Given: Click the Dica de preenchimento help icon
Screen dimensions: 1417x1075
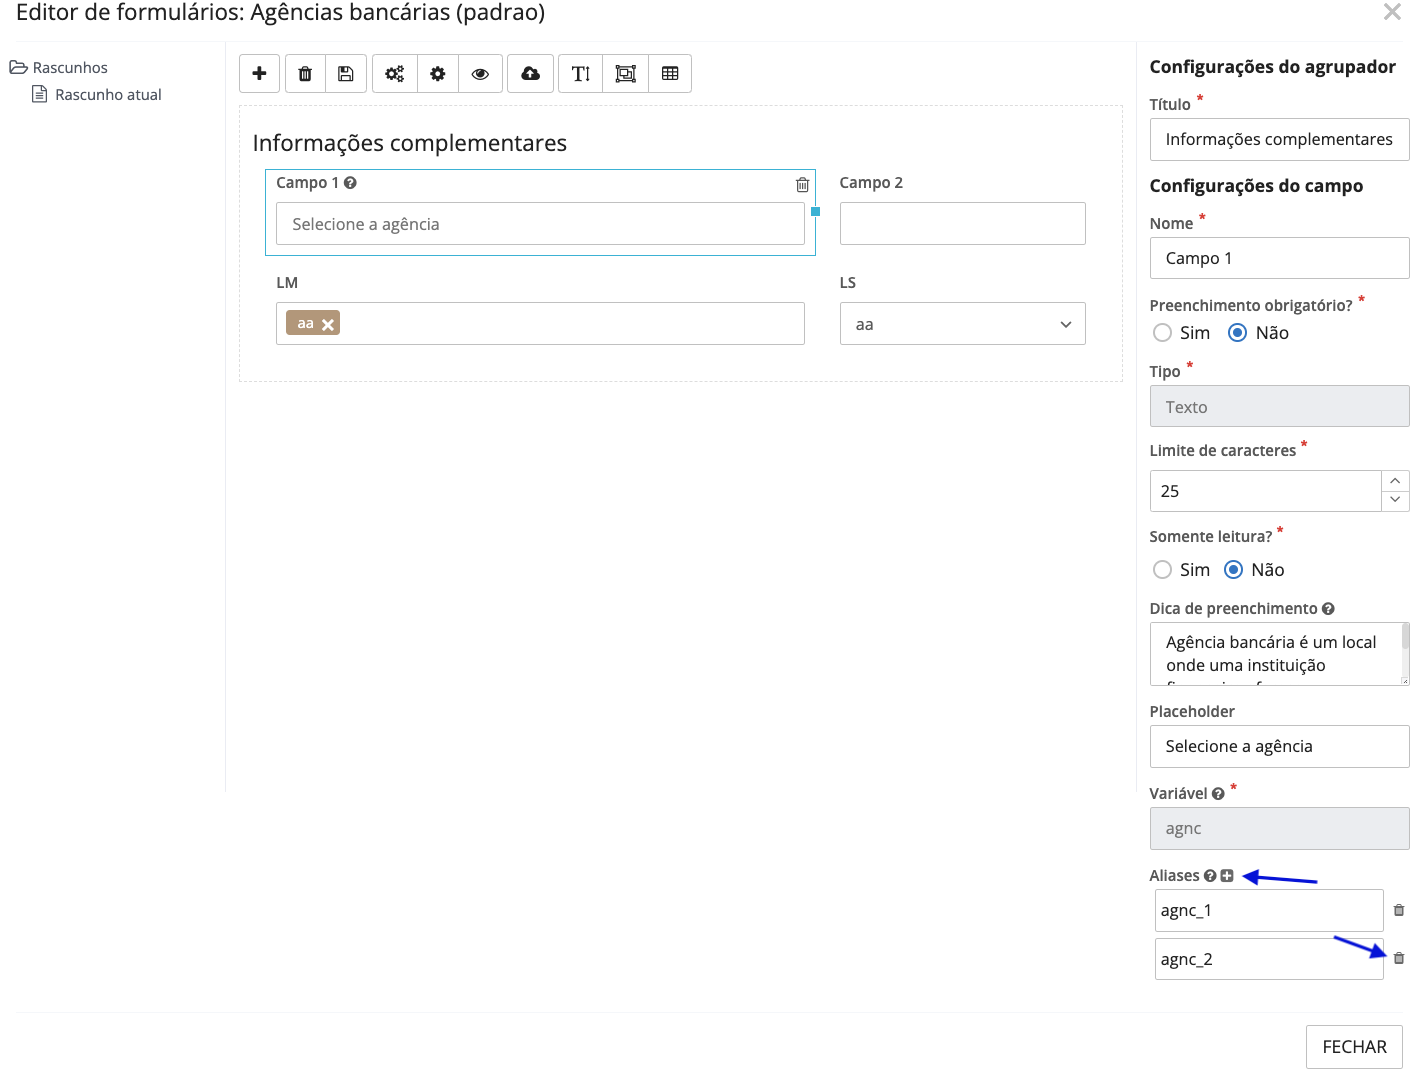Looking at the screenshot, I should coord(1328,608).
